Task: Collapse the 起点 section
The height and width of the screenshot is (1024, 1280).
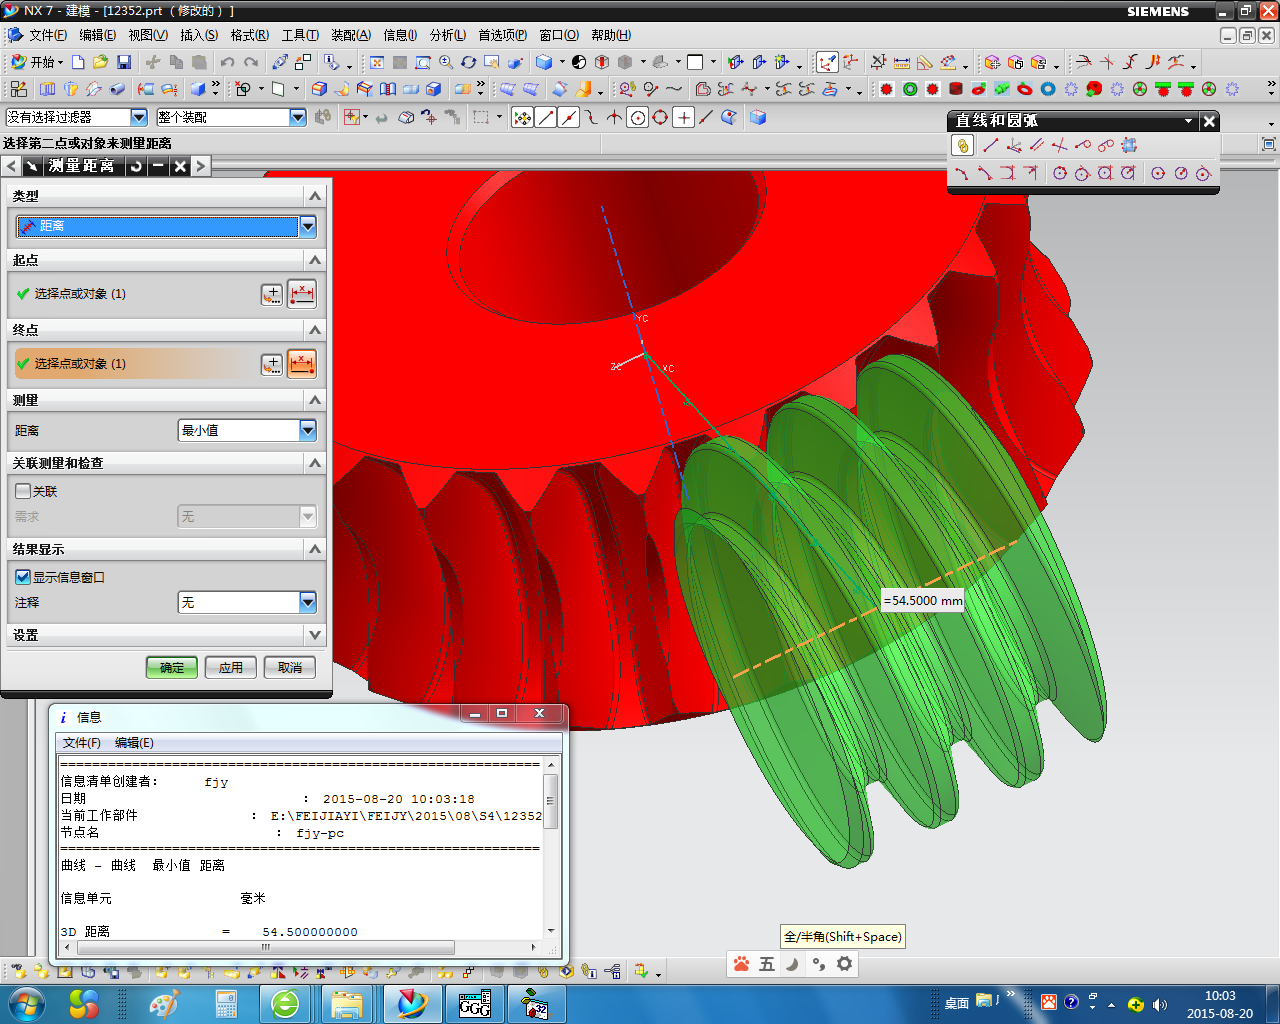Action: coord(315,260)
